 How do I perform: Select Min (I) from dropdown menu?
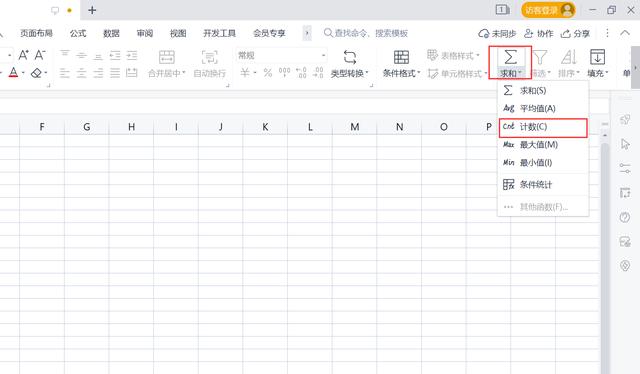(x=543, y=163)
